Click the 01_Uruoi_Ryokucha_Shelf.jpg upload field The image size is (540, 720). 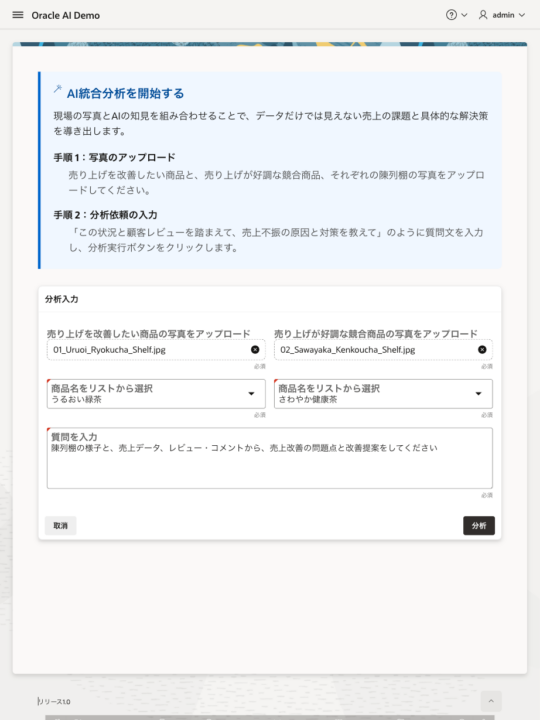click(156, 349)
